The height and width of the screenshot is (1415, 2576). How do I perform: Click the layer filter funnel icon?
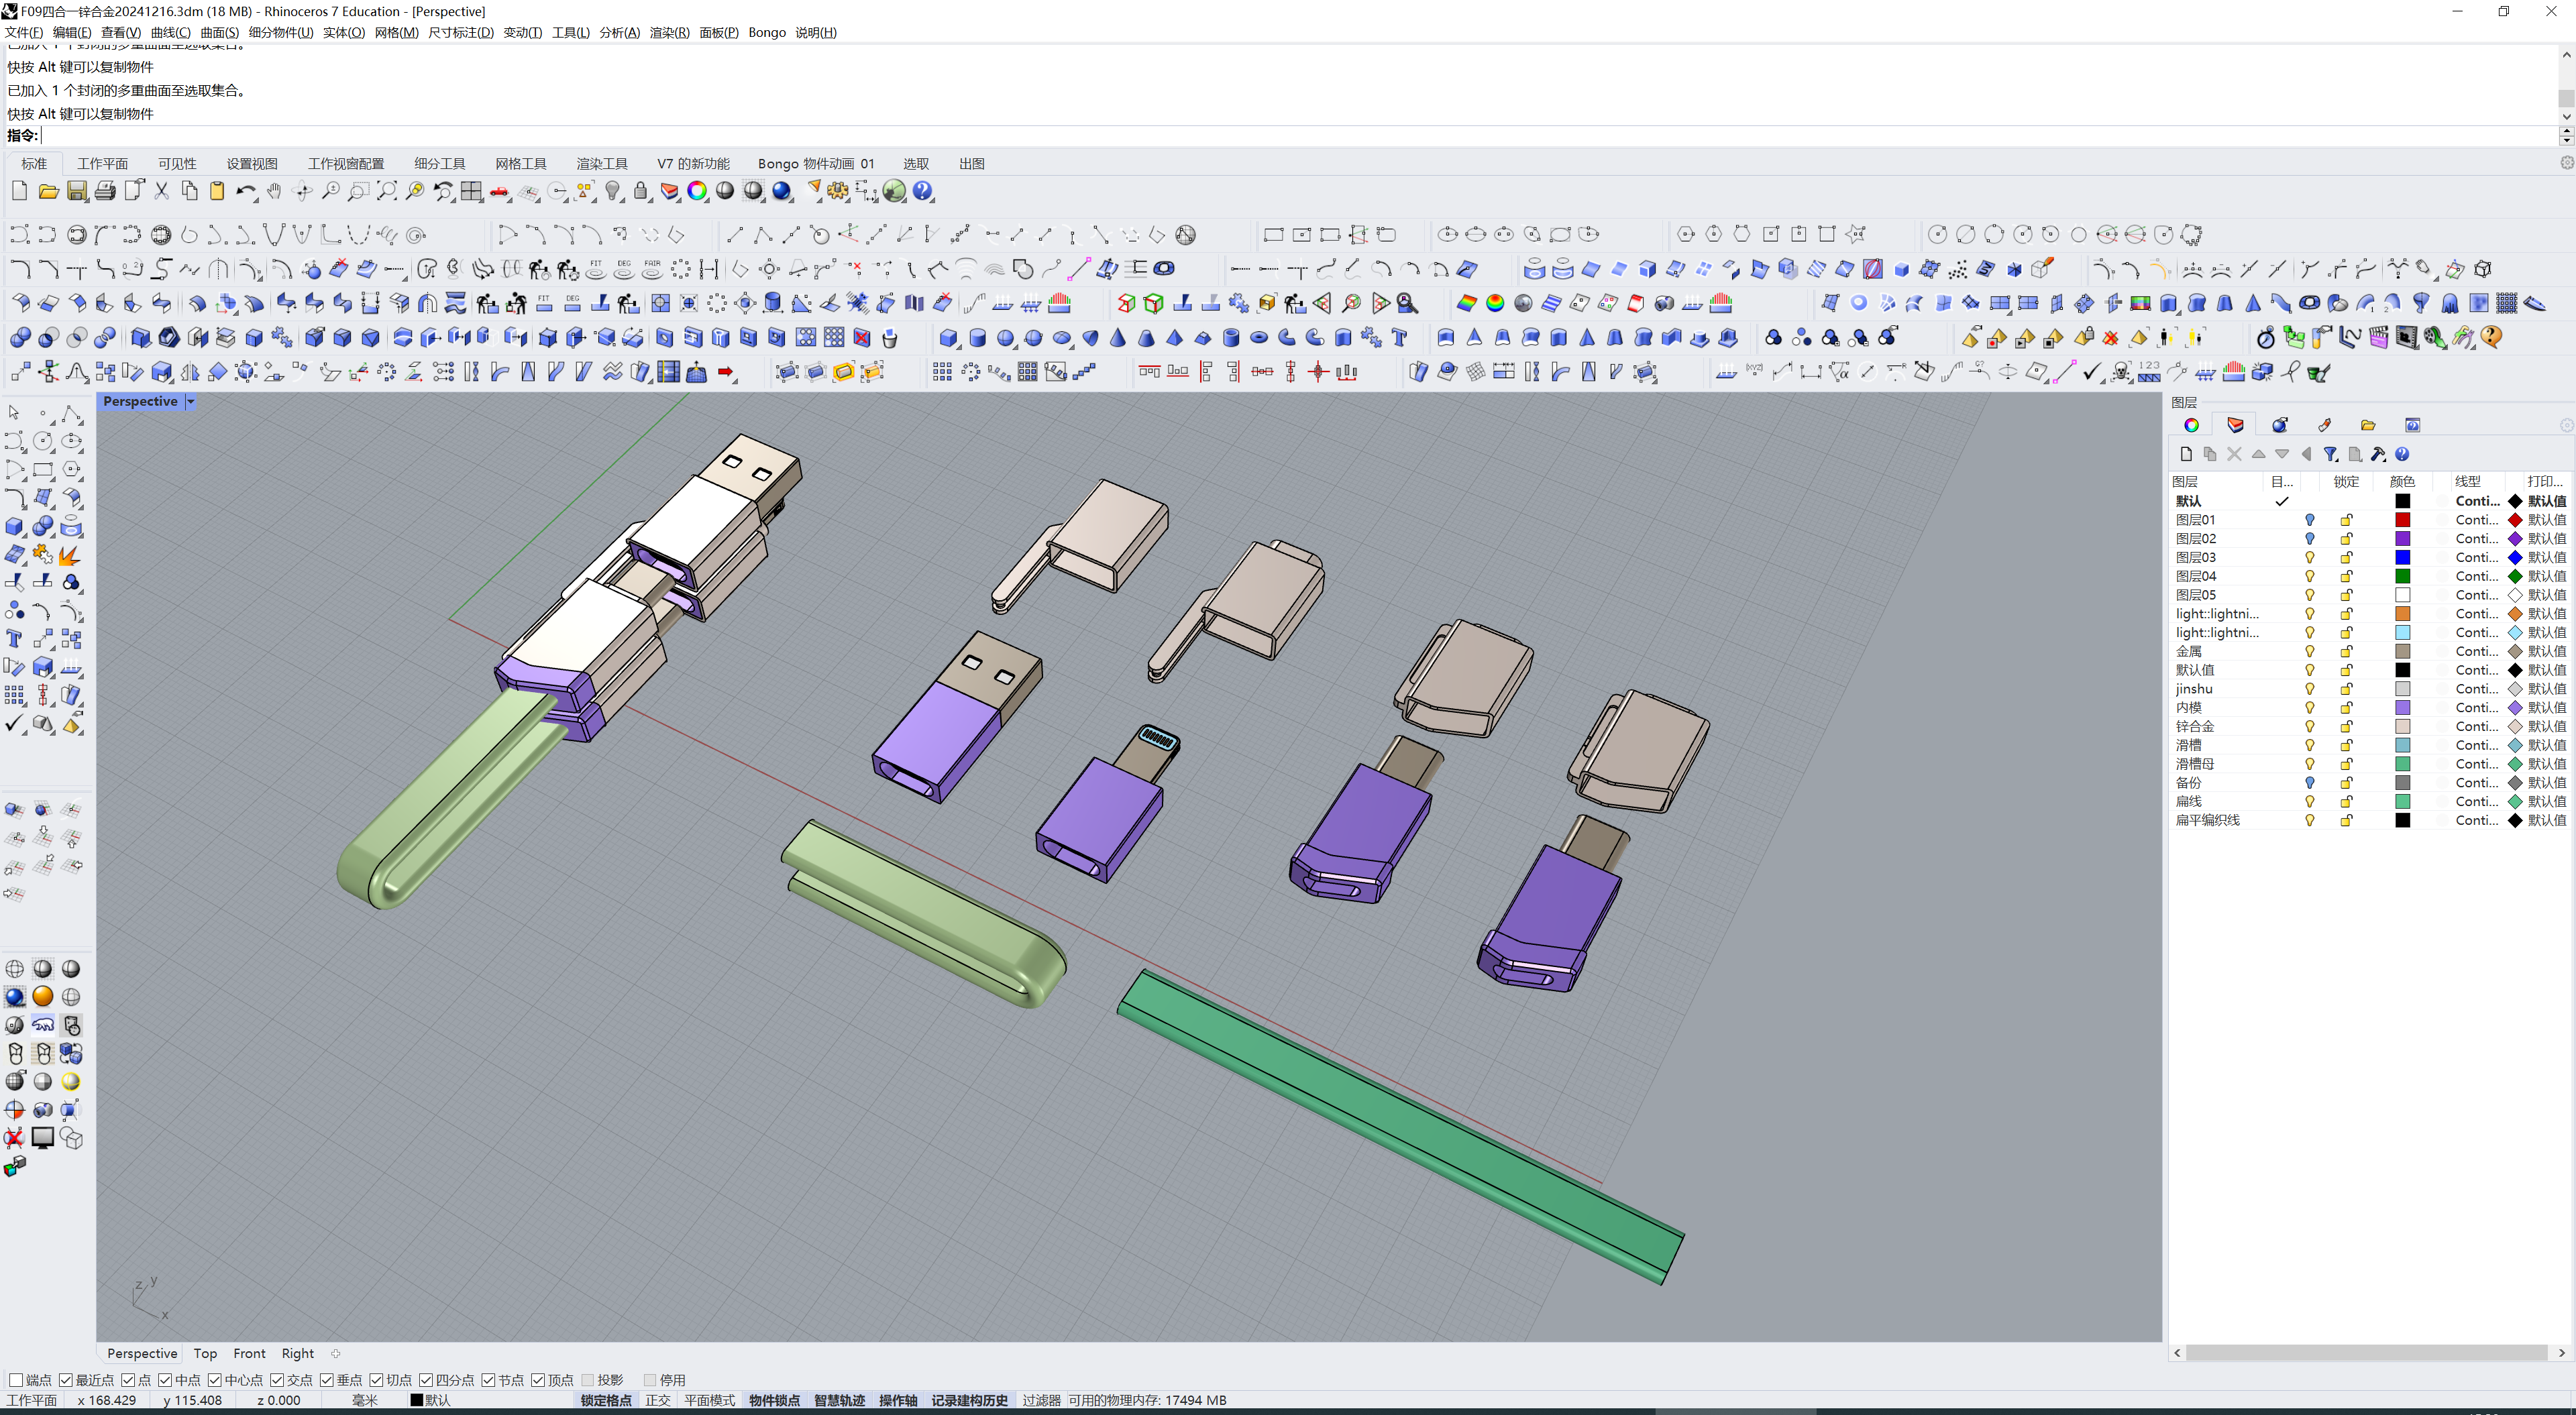pyautogui.click(x=2330, y=454)
